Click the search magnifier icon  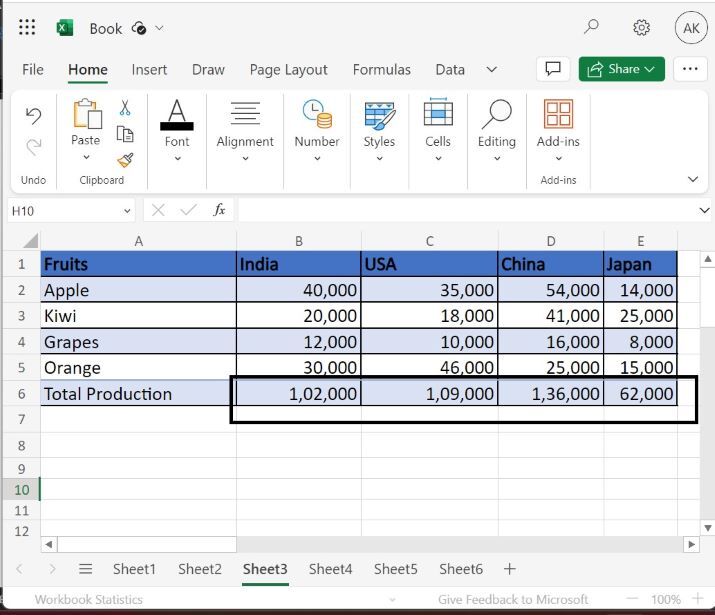coord(592,28)
